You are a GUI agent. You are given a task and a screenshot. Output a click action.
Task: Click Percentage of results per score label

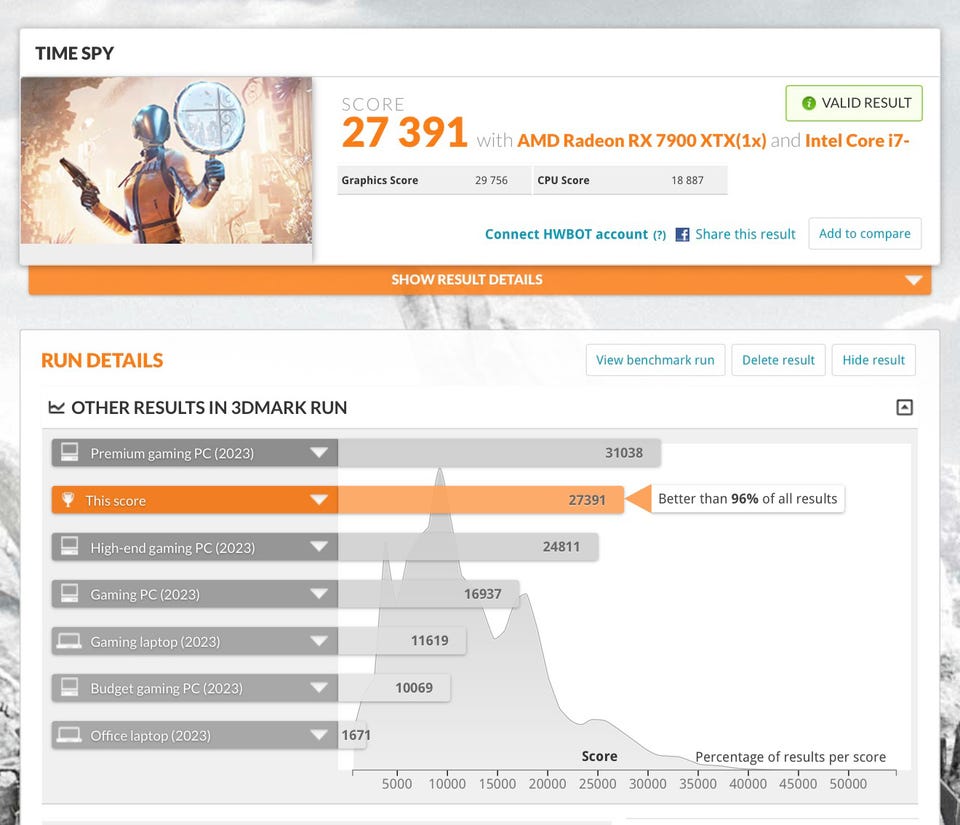(790, 757)
